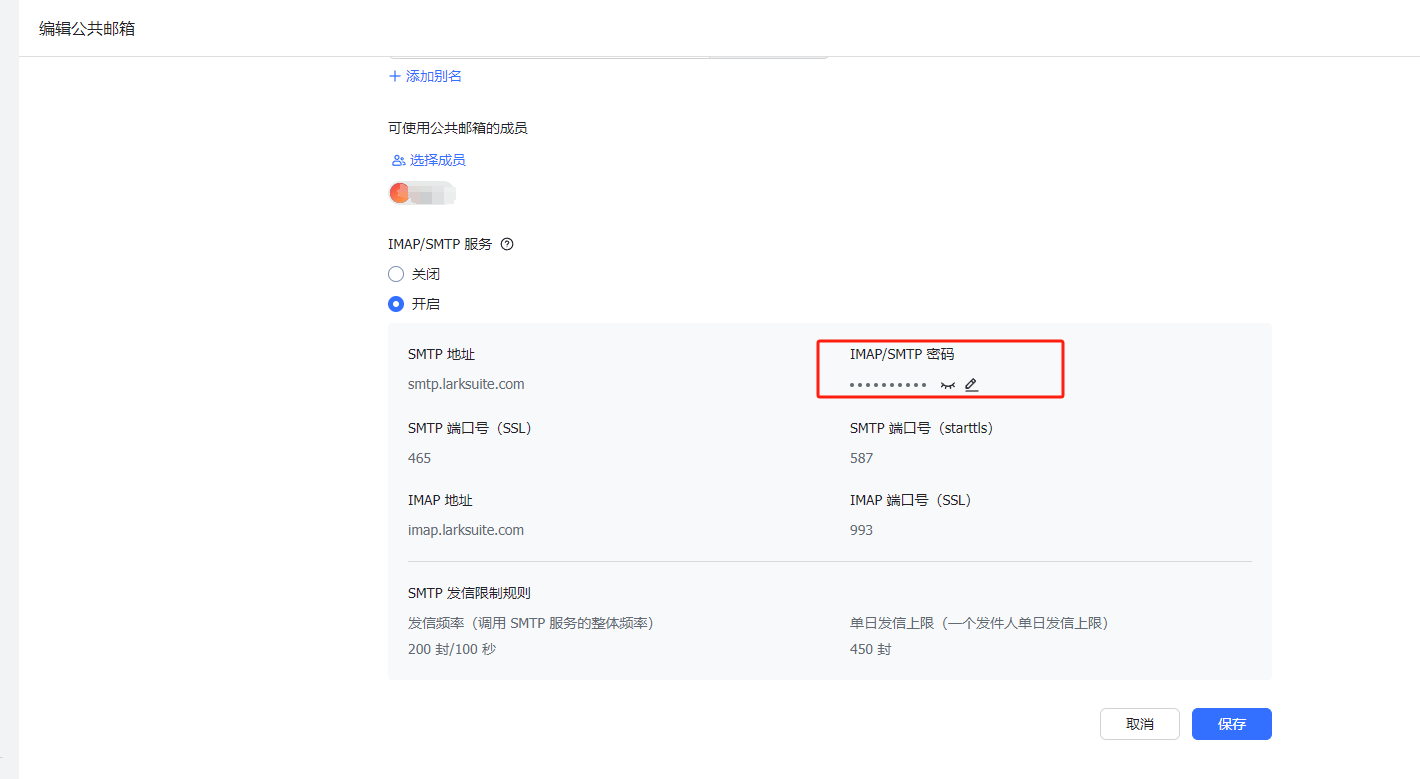The width and height of the screenshot is (1420, 779).
Task: Open the 选择成员 member picker link
Action: coord(437,160)
